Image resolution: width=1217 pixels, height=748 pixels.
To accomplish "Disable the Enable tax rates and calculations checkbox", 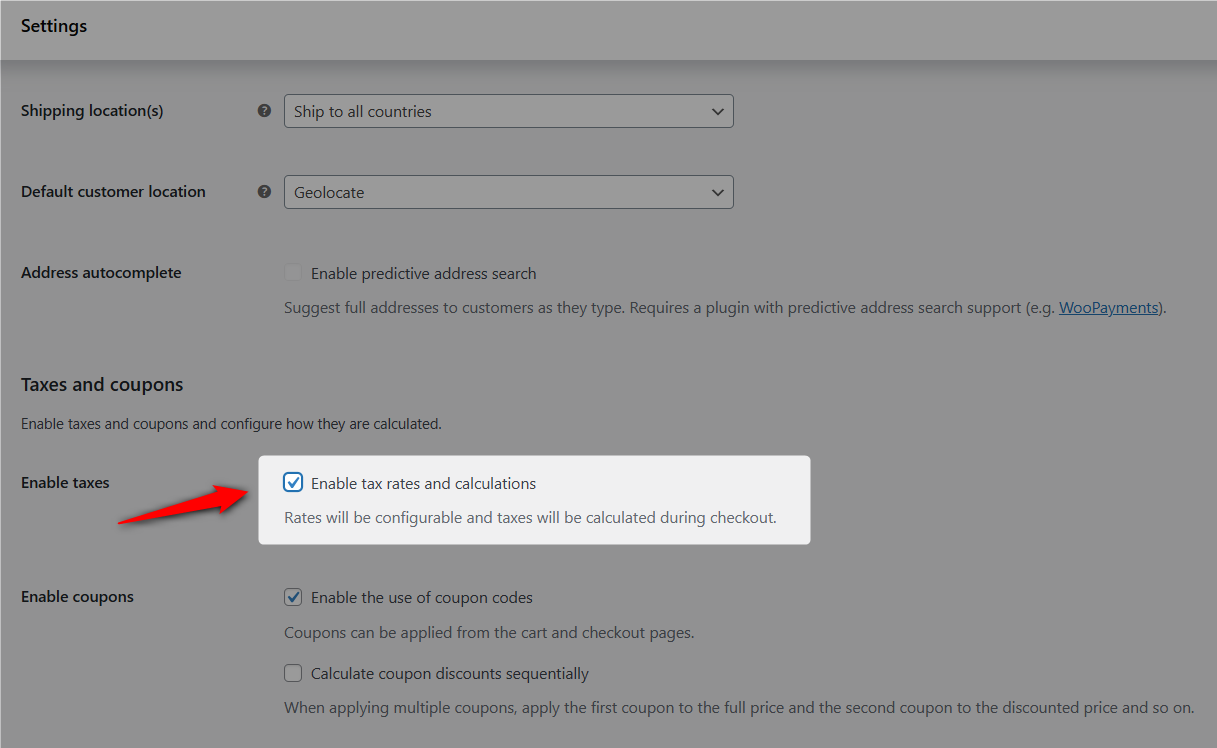I will tap(293, 482).
